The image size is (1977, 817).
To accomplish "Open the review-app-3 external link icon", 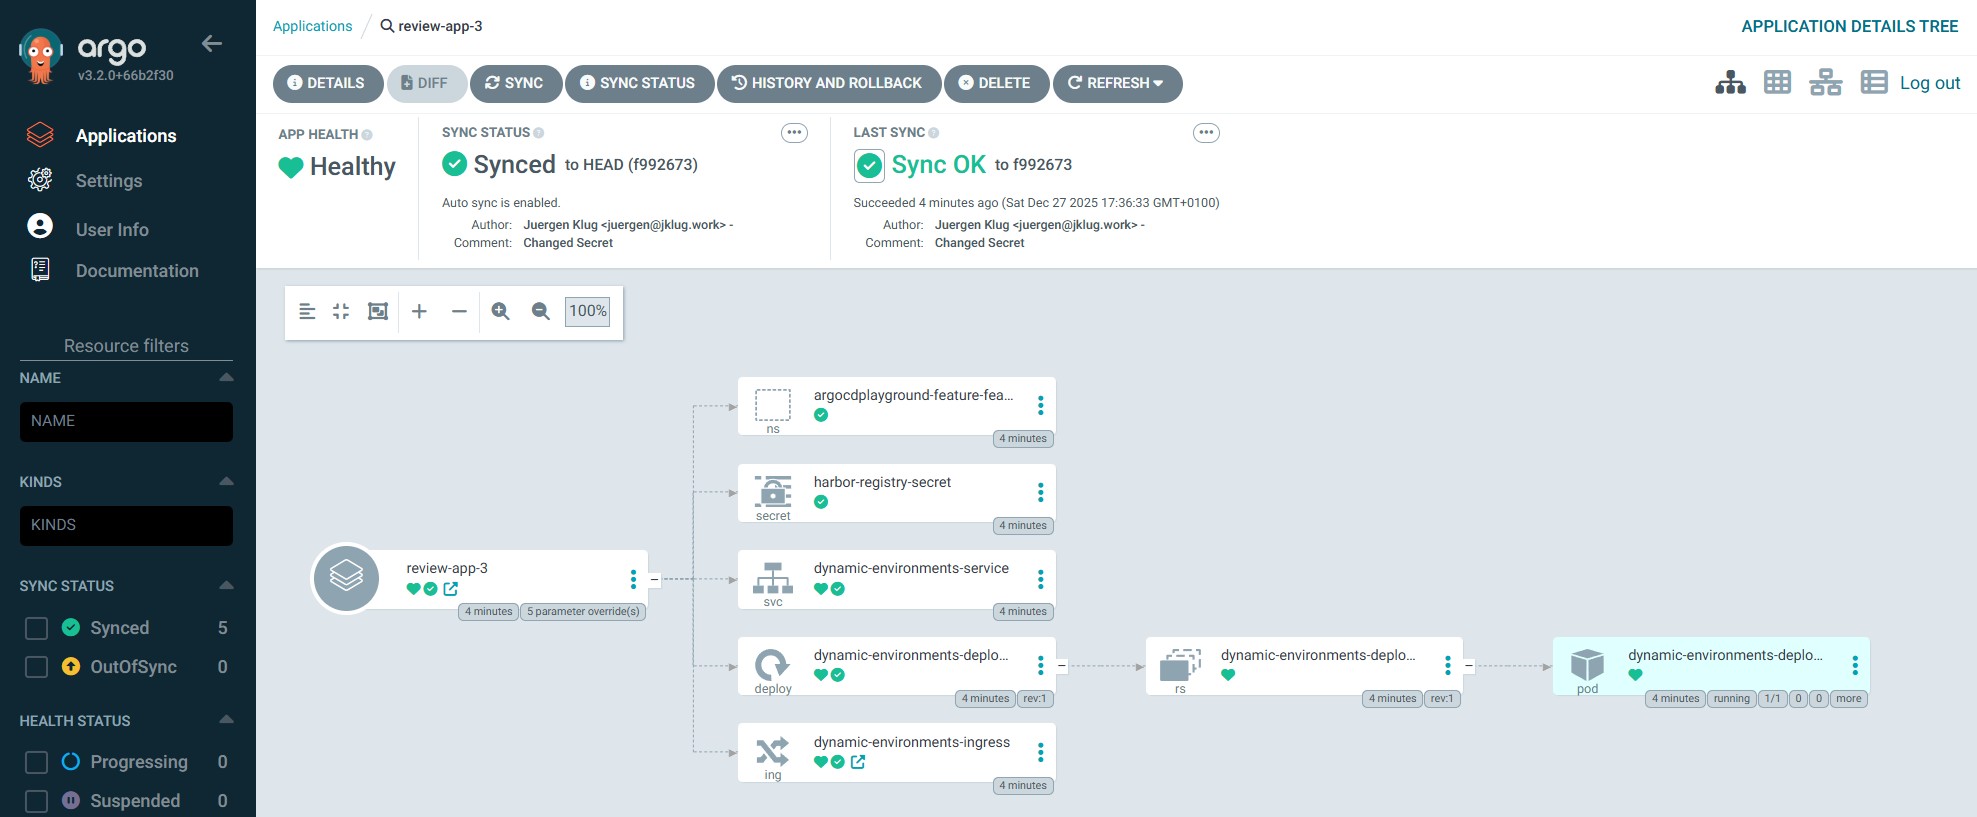I will coord(451,589).
